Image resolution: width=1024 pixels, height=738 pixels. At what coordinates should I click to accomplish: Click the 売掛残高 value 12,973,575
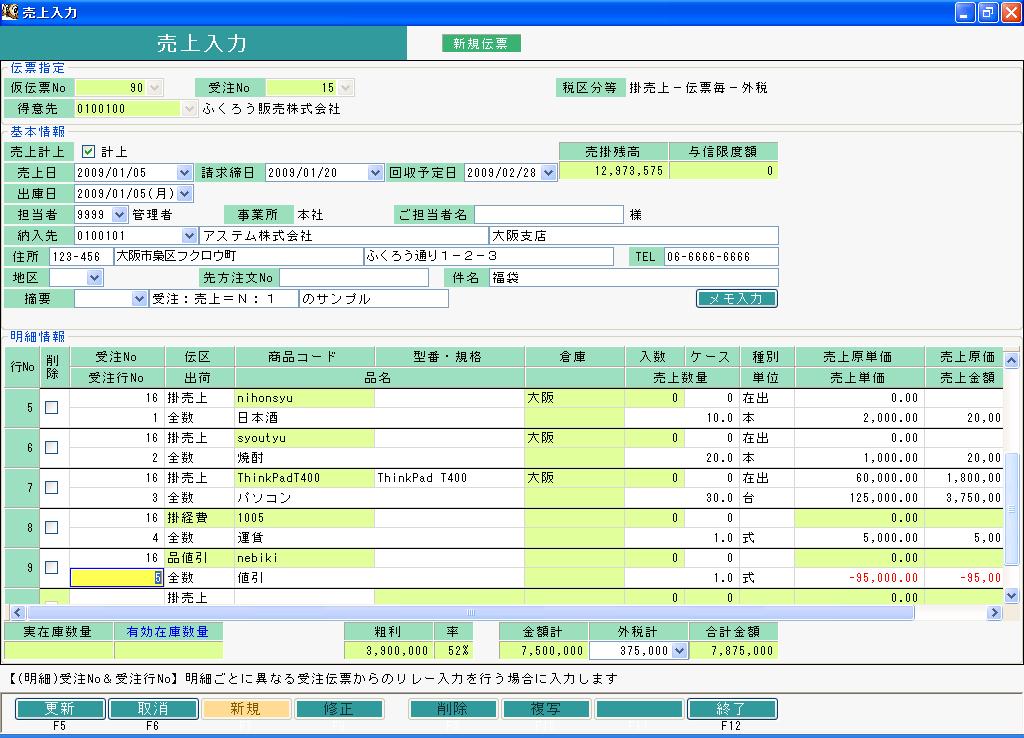[614, 170]
